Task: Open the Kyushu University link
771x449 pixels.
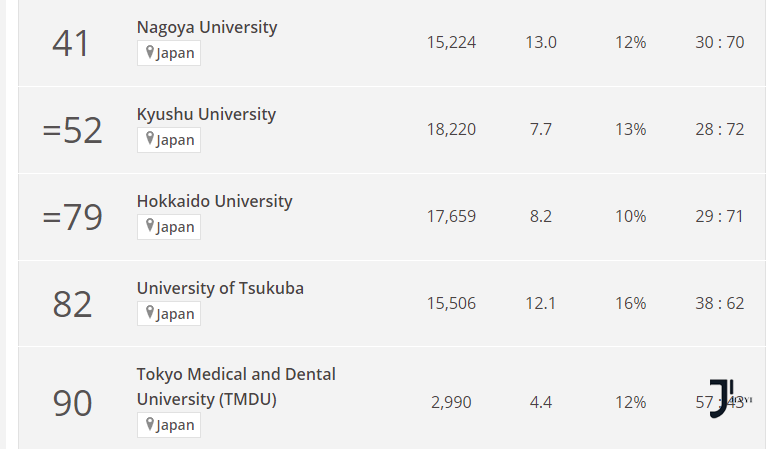Action: pos(206,114)
